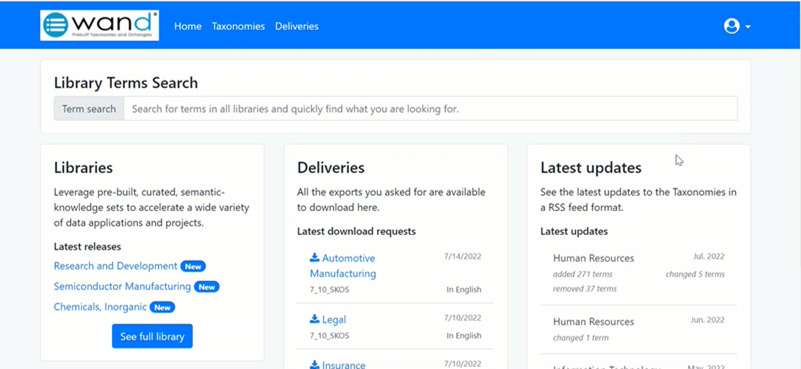Viewport: 801px width, 369px height.
Task: Click the Term search label addon
Action: tap(89, 109)
